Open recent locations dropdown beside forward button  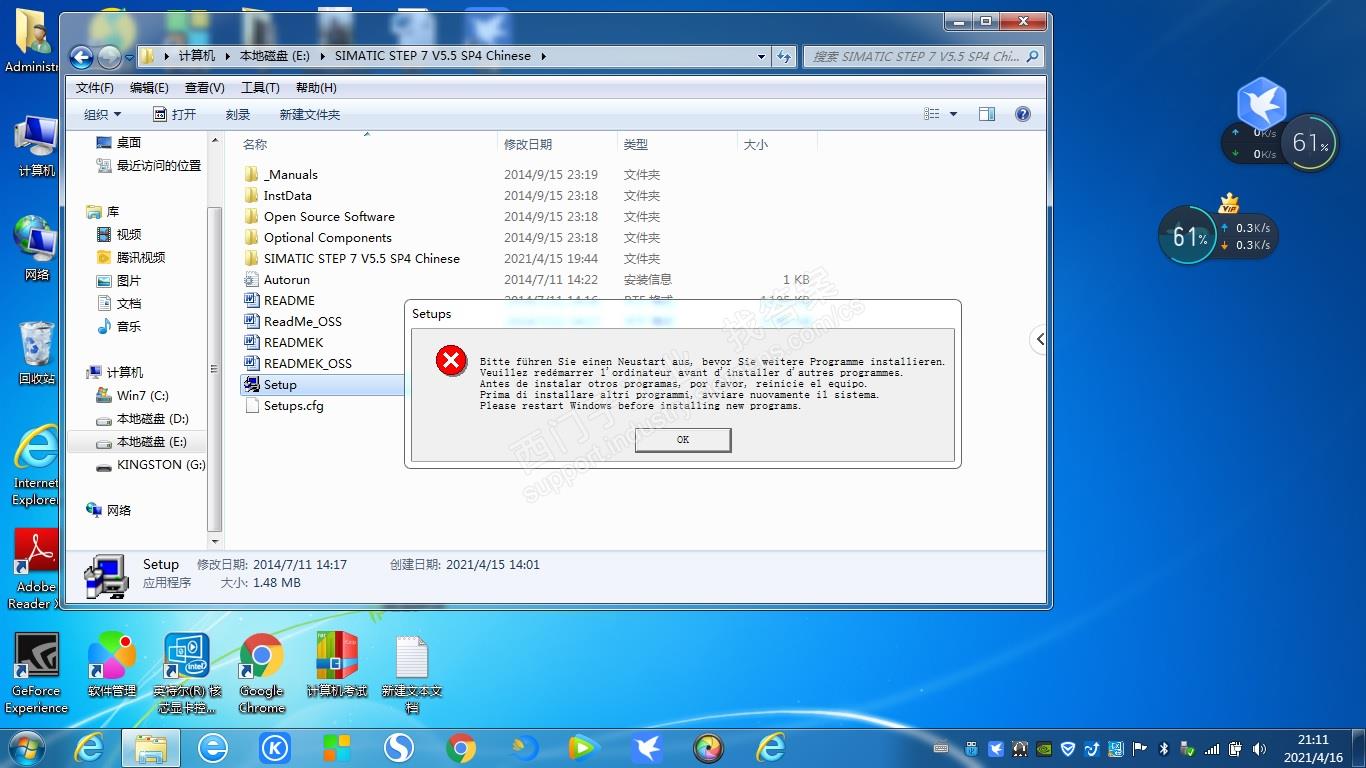[128, 57]
